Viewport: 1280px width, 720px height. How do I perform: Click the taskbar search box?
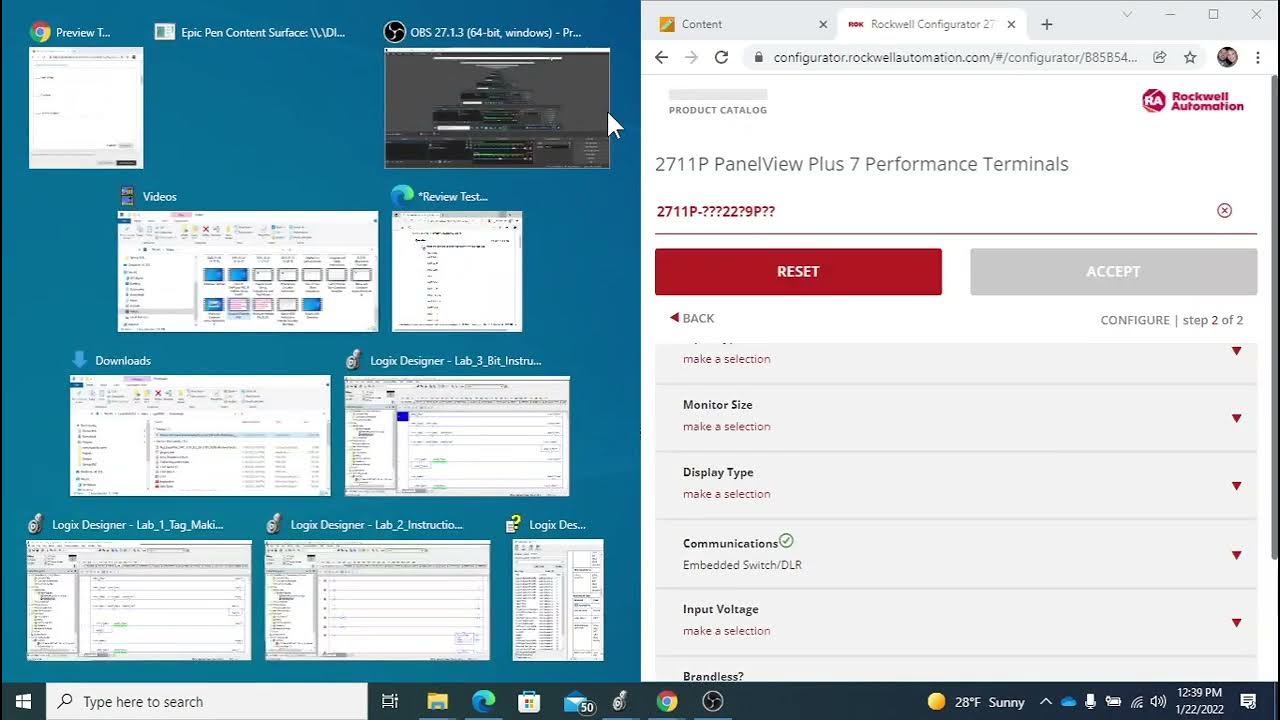207,702
